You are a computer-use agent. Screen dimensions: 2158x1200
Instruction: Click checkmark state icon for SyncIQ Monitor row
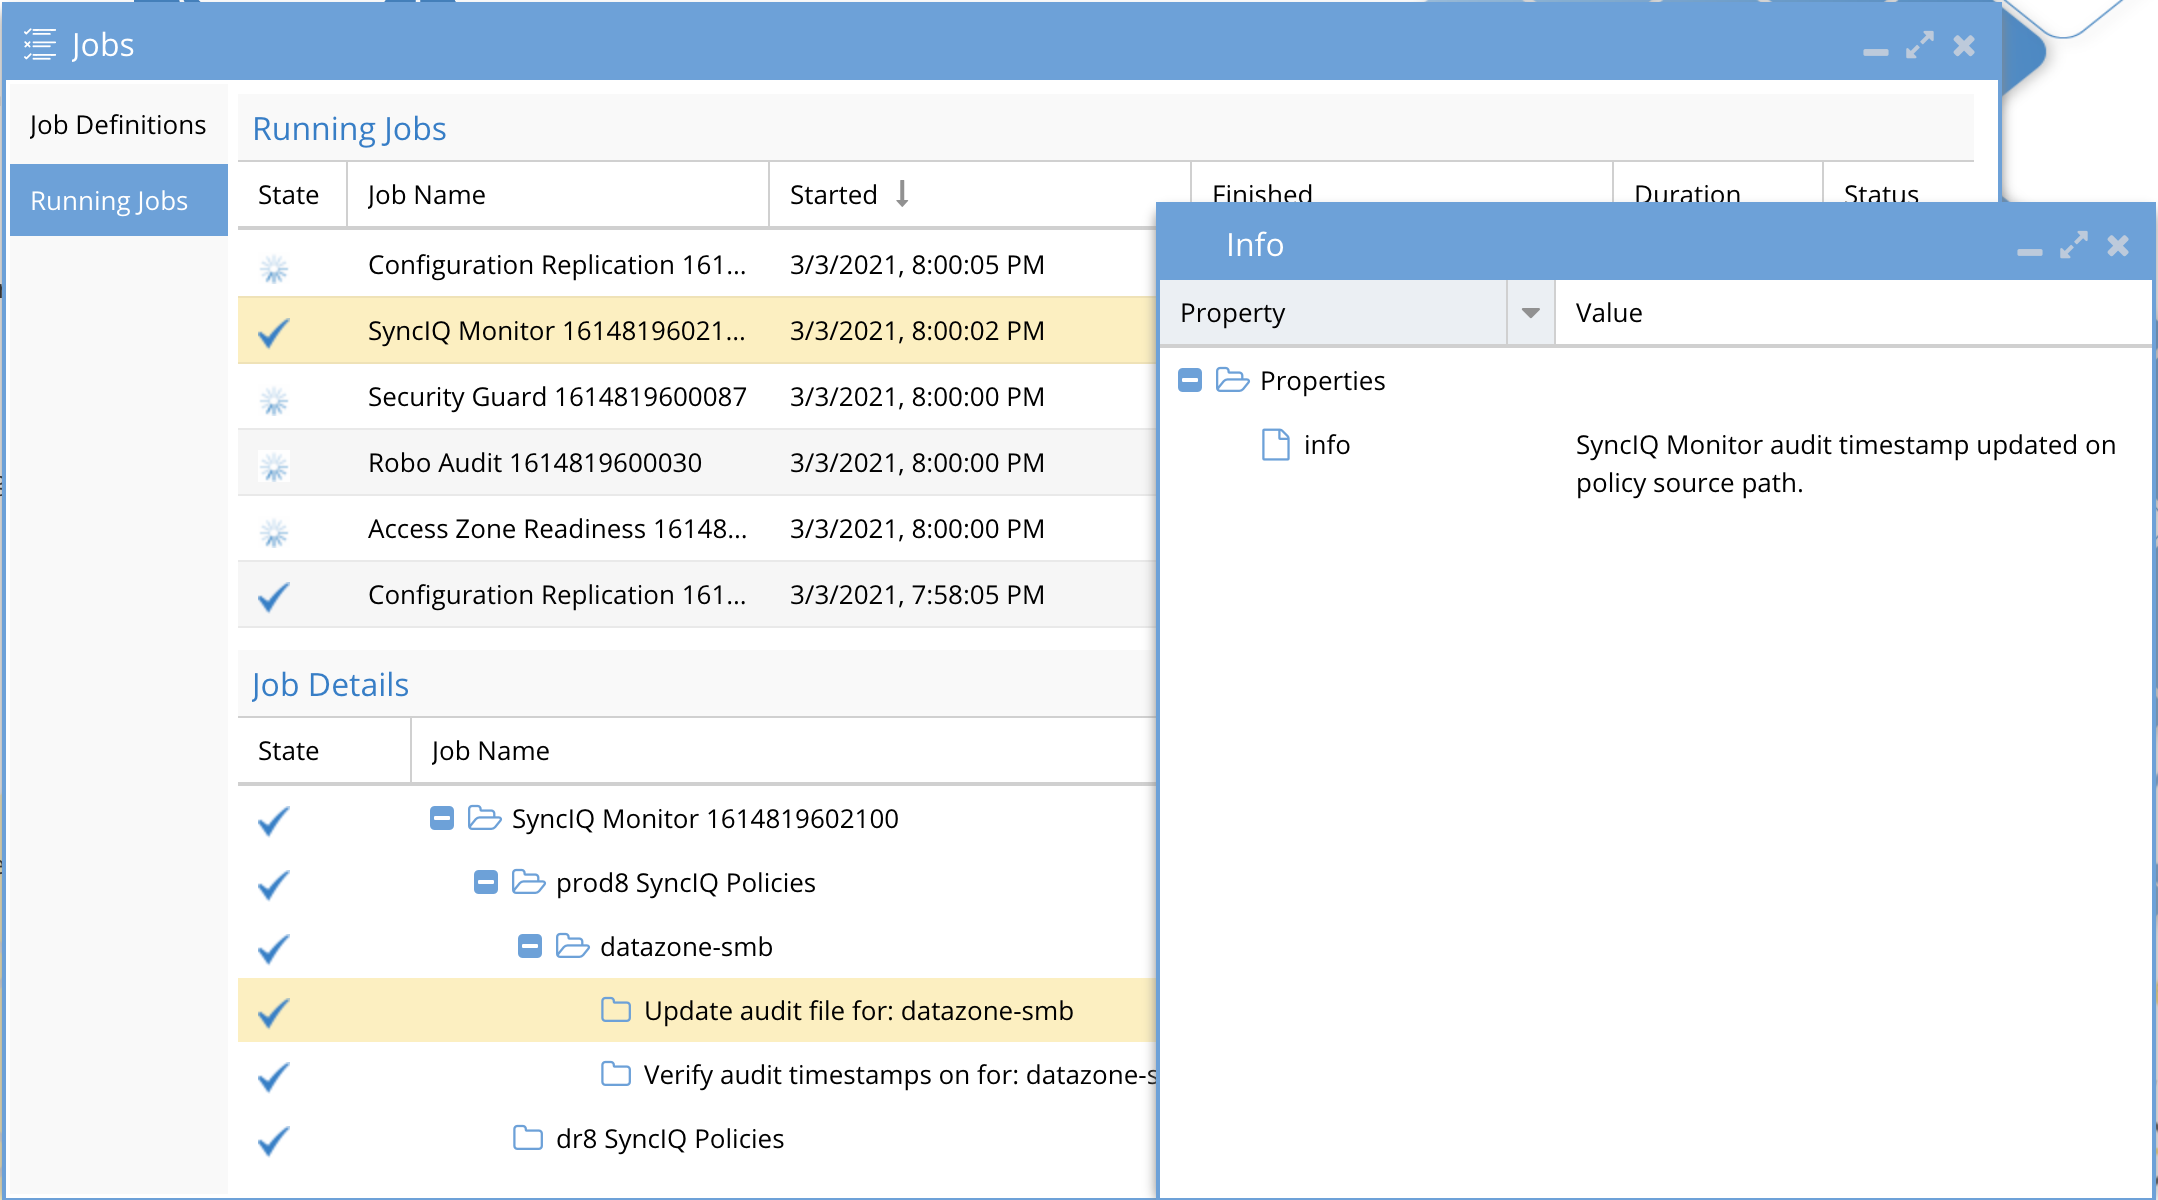273,332
